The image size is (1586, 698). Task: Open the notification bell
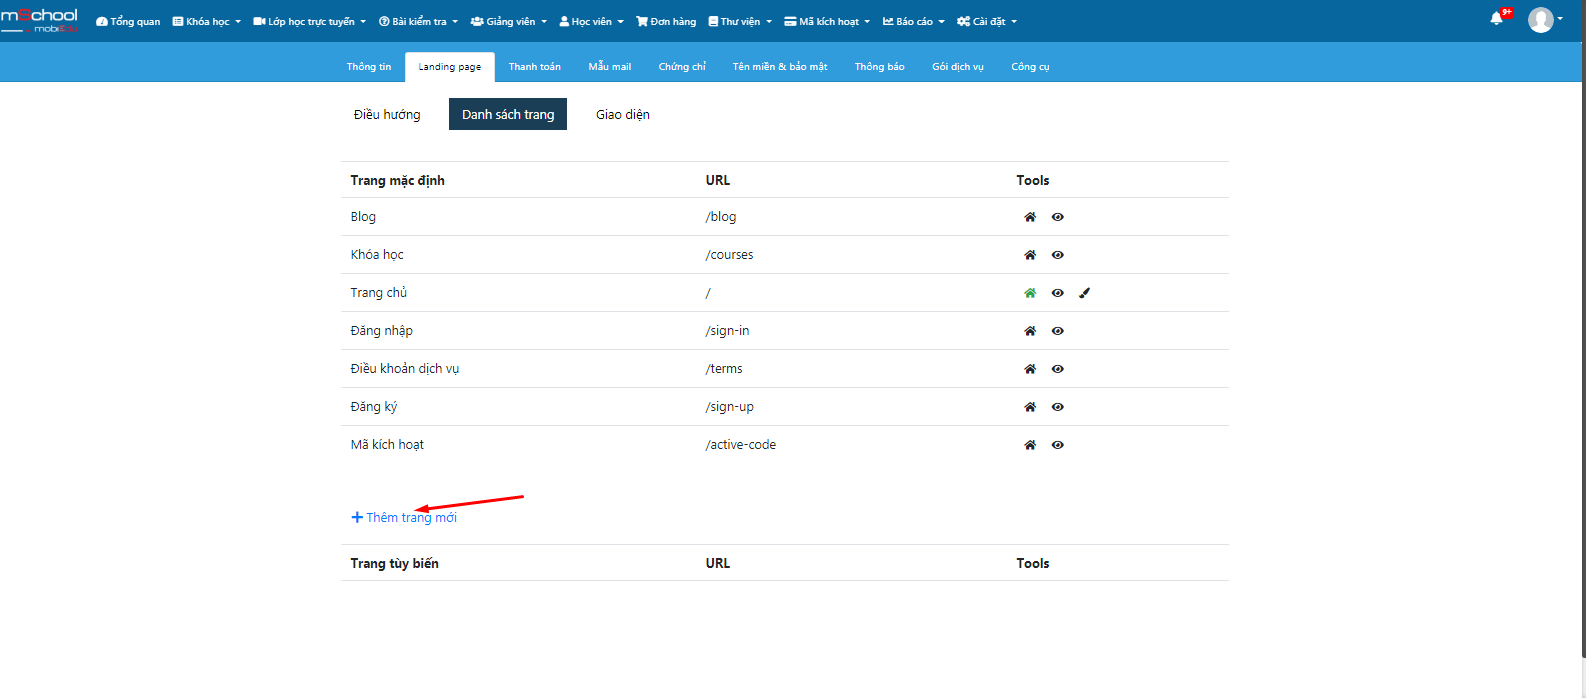pos(1497,19)
